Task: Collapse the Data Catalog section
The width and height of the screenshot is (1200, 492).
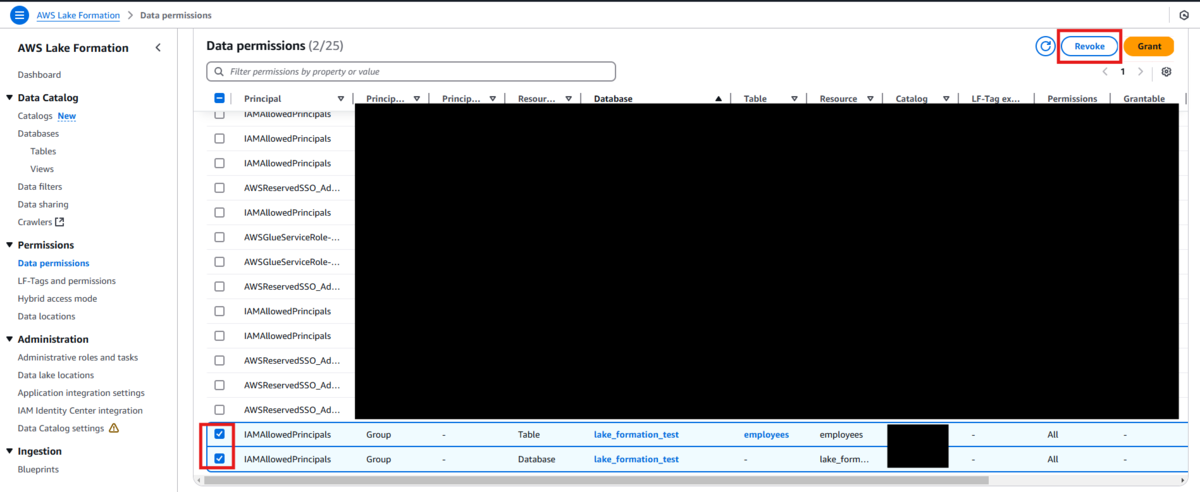Action: pyautogui.click(x=10, y=98)
